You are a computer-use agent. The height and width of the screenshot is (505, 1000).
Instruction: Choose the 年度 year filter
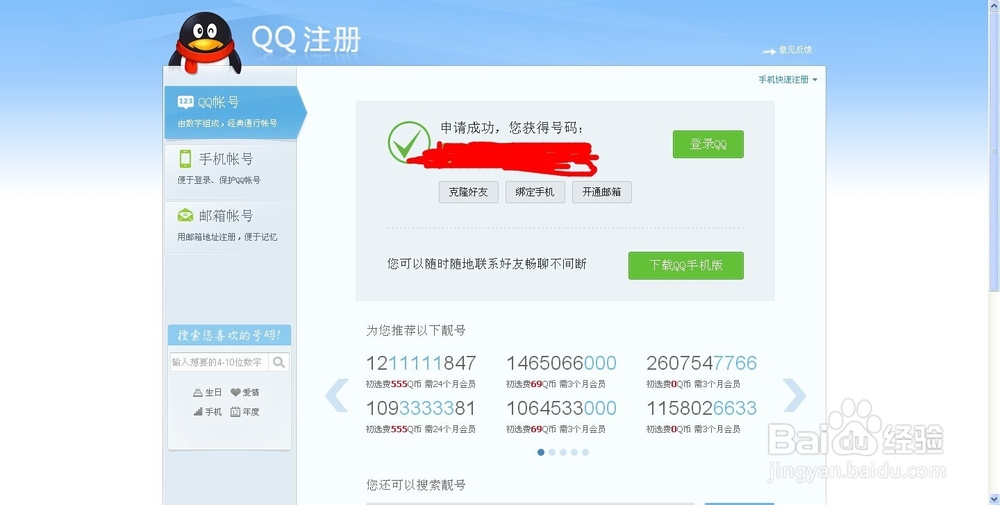coord(245,412)
